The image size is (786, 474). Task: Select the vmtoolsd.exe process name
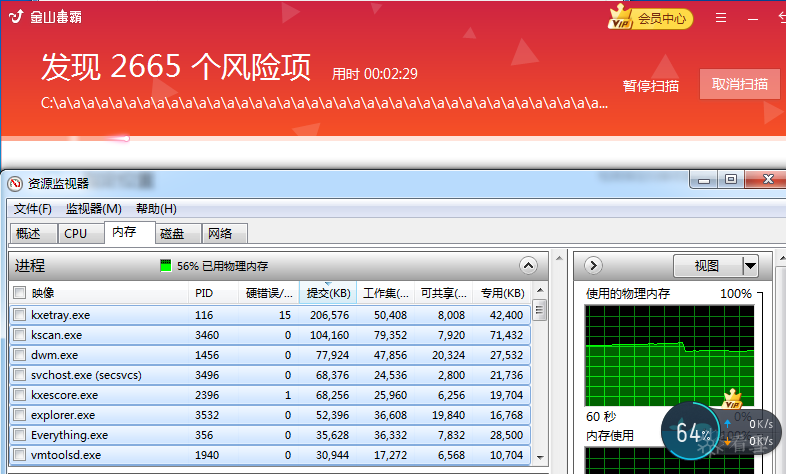click(x=66, y=455)
